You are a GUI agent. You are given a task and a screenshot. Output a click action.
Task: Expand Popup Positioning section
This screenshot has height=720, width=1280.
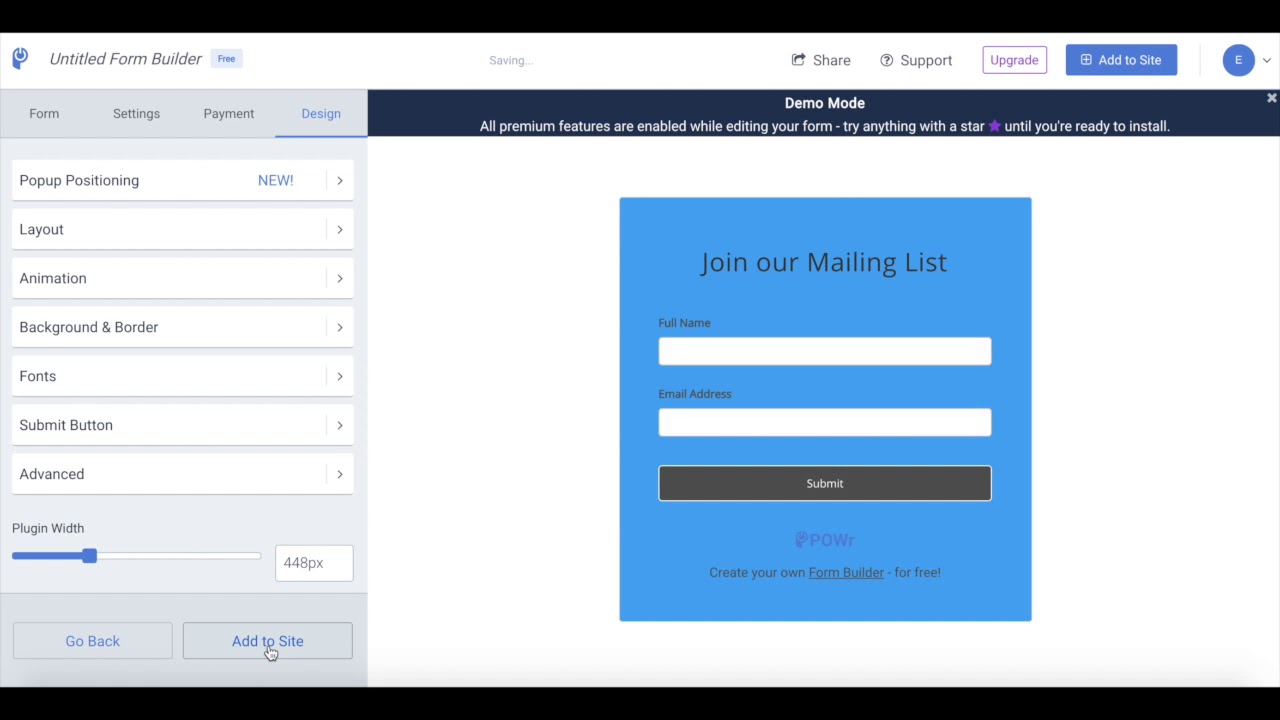(182, 180)
